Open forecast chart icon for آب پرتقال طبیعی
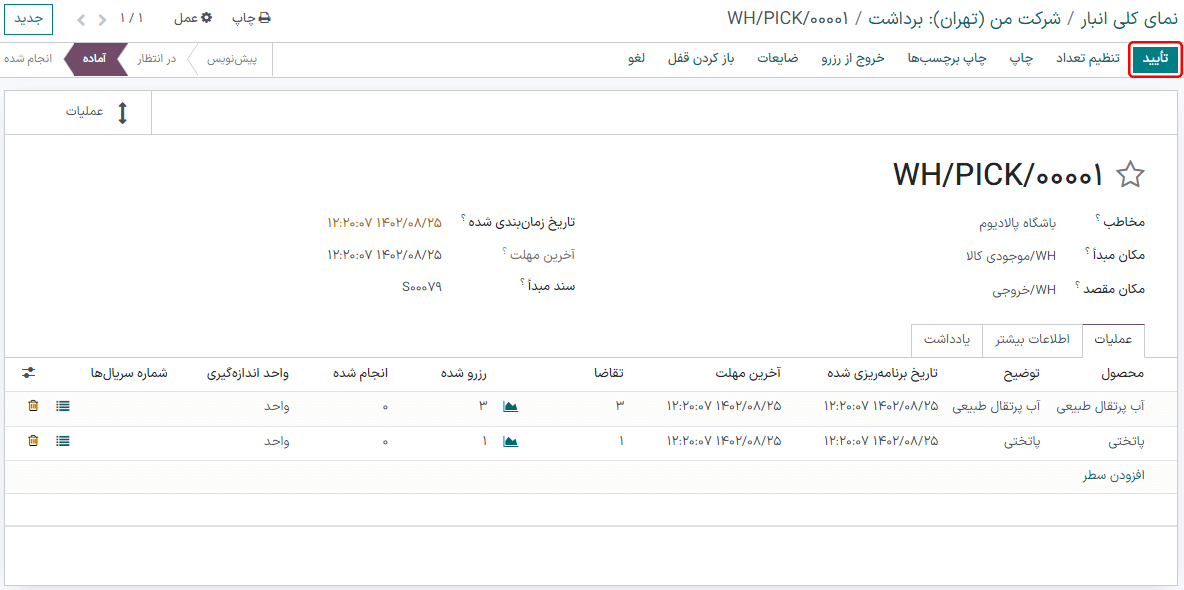This screenshot has height=590, width=1184. pos(510,406)
